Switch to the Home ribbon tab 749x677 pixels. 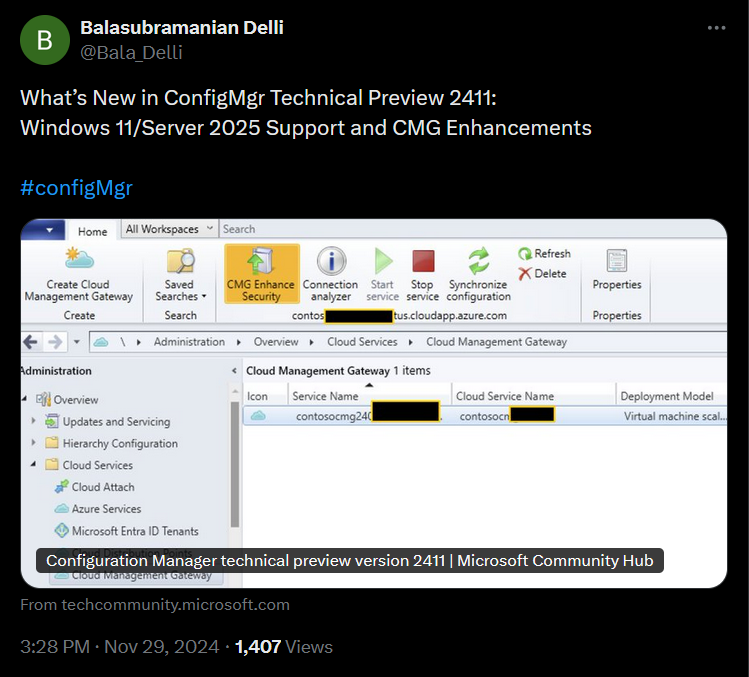[92, 231]
